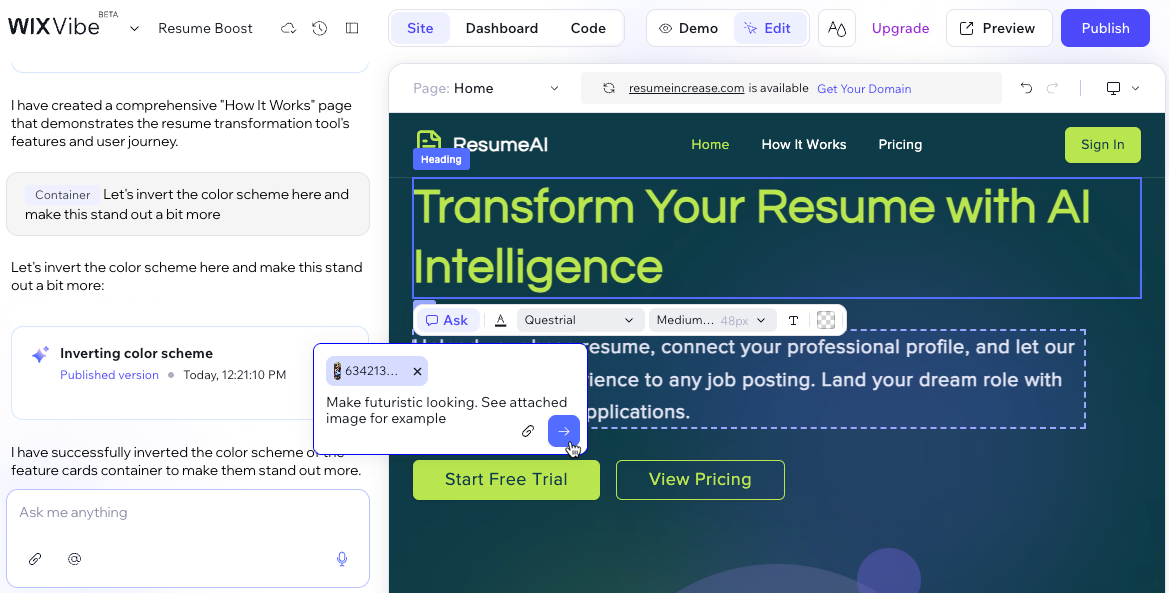Click the Sign In button
Viewport: 1169px width, 593px height.
pyautogui.click(x=1103, y=145)
